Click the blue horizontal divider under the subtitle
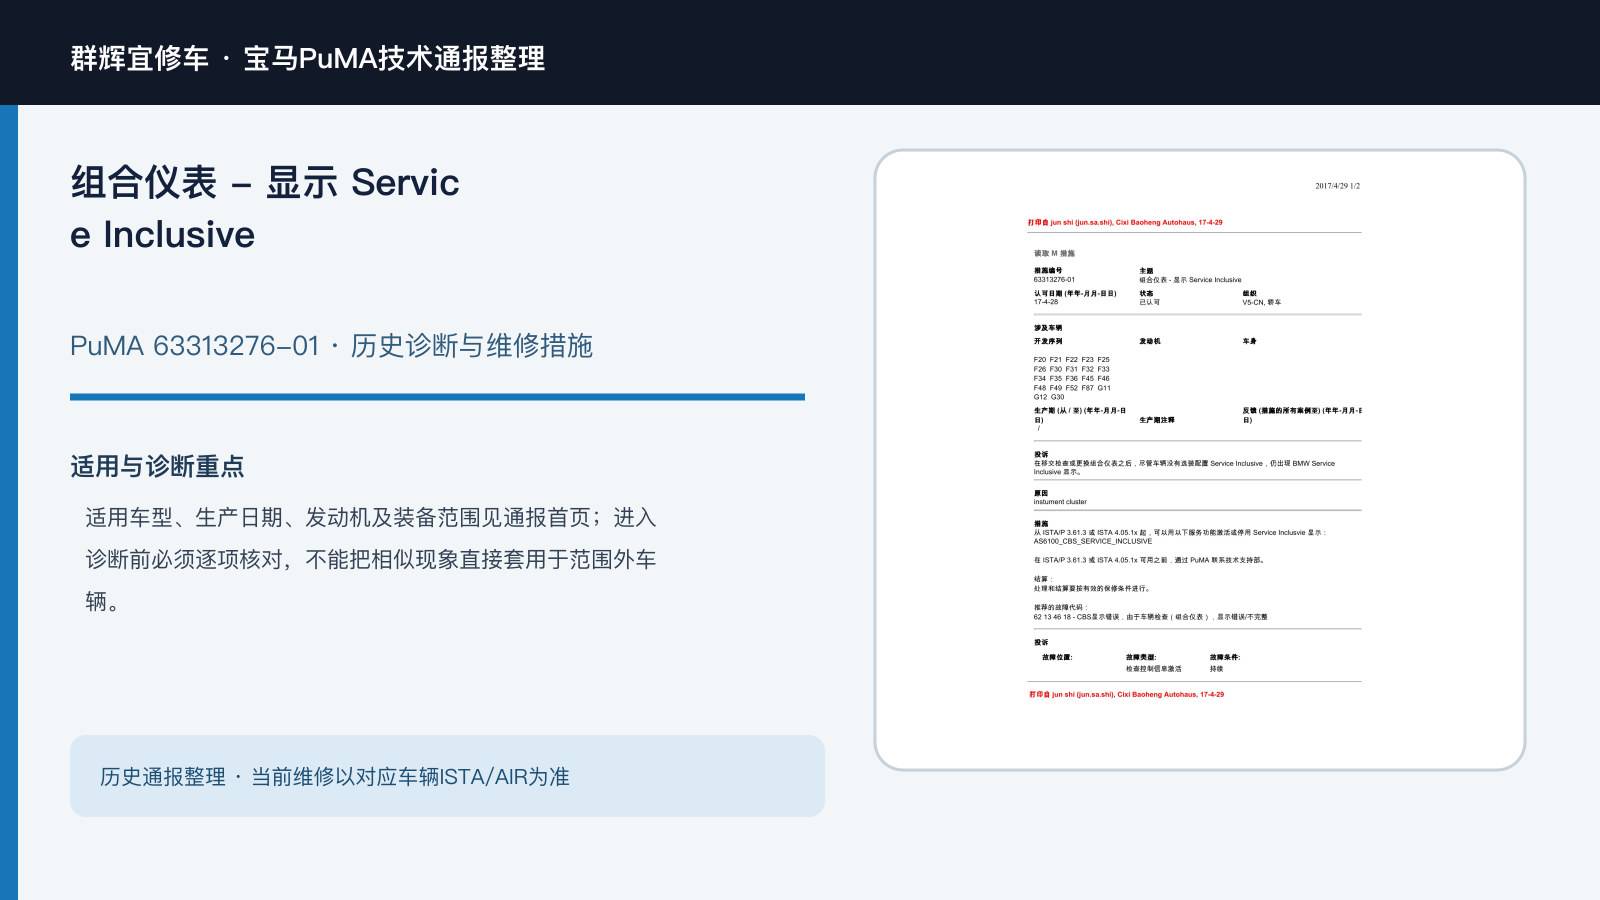This screenshot has height=900, width=1600. [437, 397]
